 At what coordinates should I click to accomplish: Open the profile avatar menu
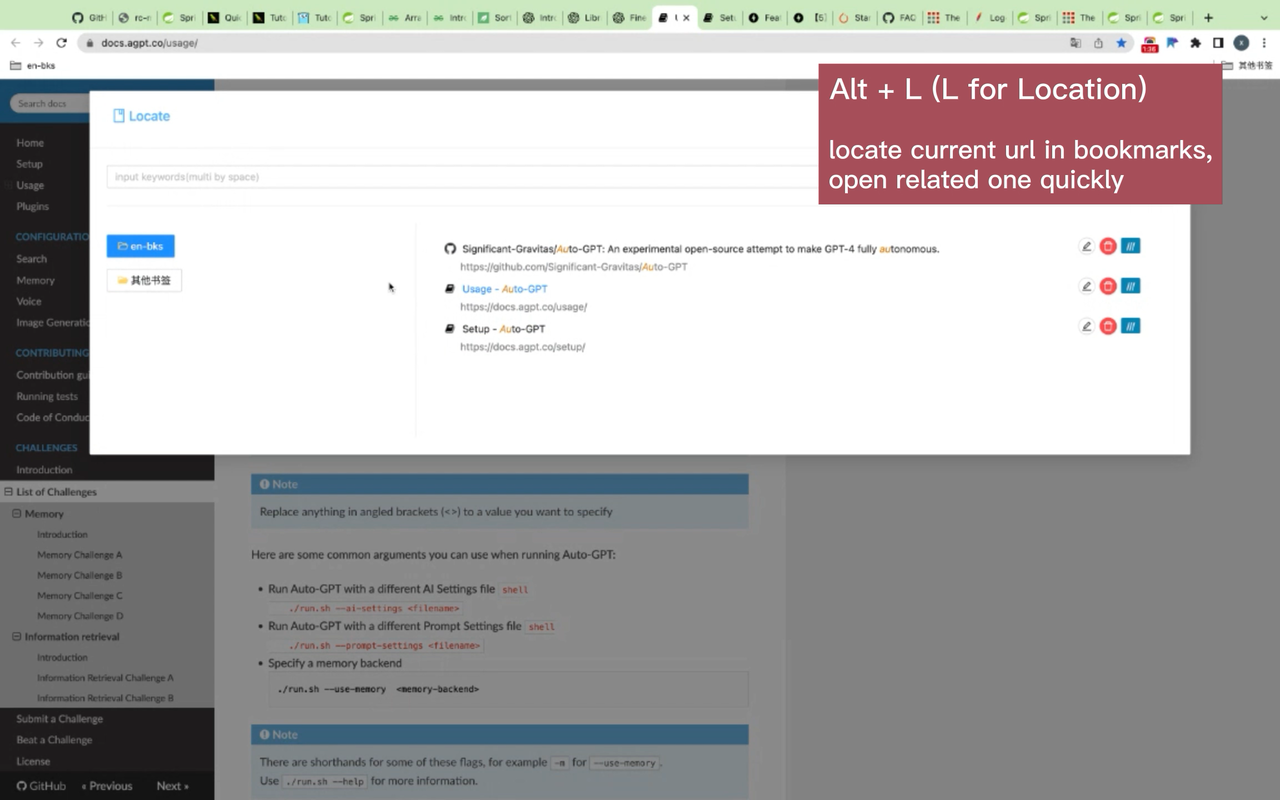tap(1241, 43)
